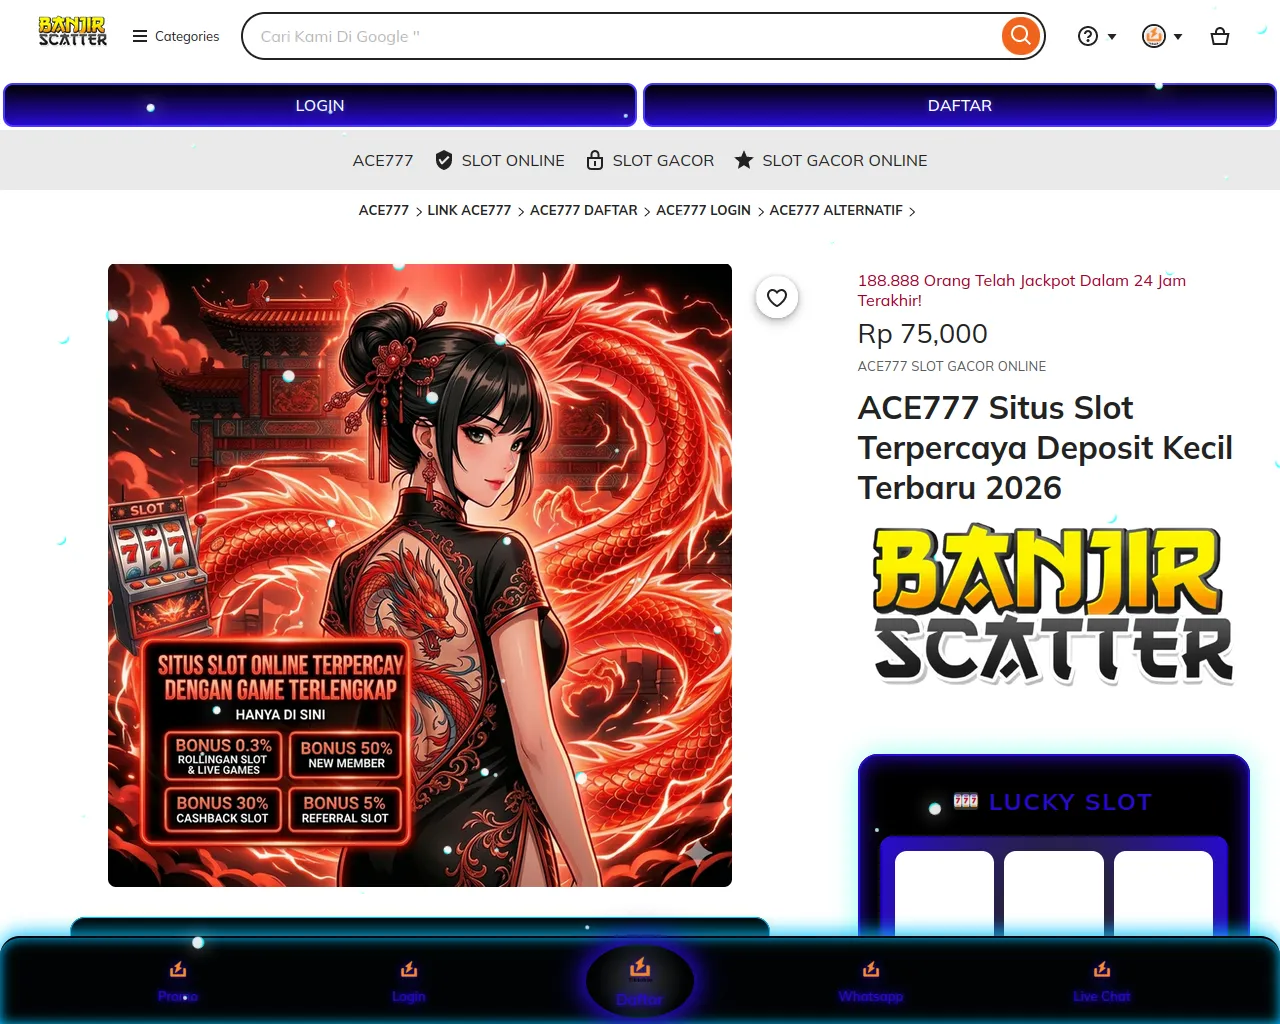The image size is (1280, 1024).
Task: Click the slot machine icon beside LUCKY SLOT
Action: 966,801
